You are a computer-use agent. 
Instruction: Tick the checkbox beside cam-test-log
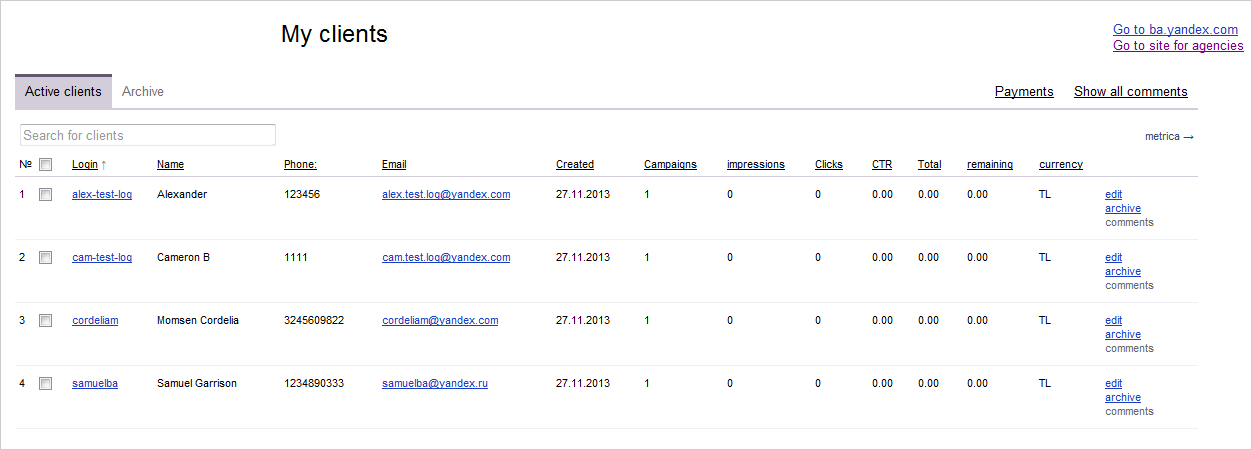[x=45, y=258]
